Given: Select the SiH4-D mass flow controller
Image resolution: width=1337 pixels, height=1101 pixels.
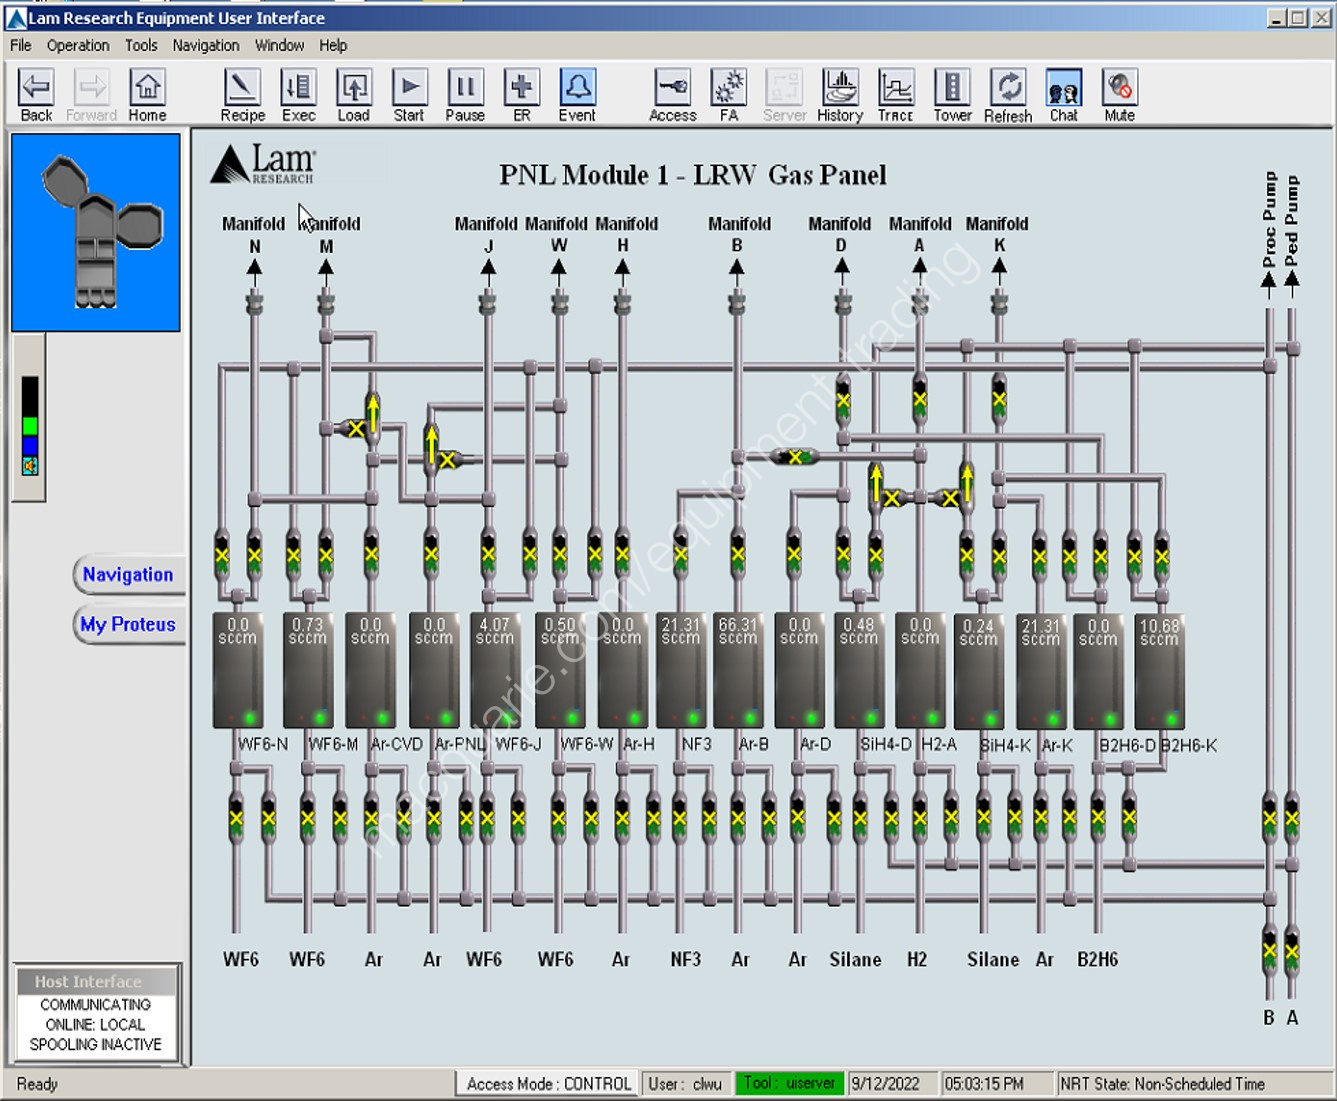Looking at the screenshot, I should [859, 671].
